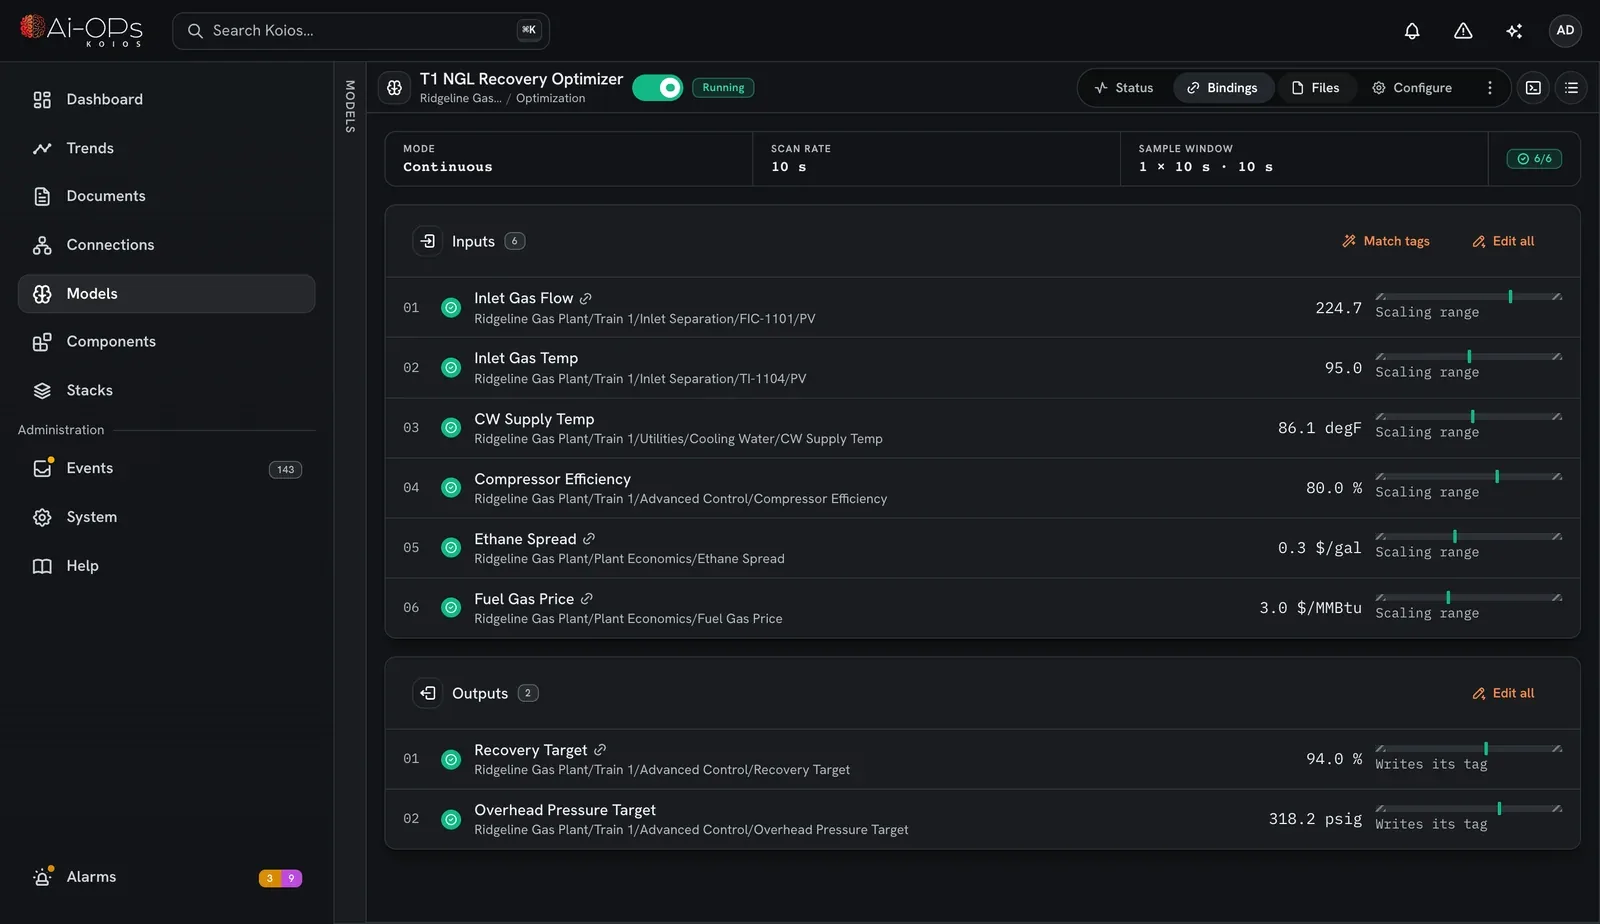The height and width of the screenshot is (924, 1600).
Task: Click the Ridgeline Gas breadcrumb link
Action: click(x=461, y=98)
